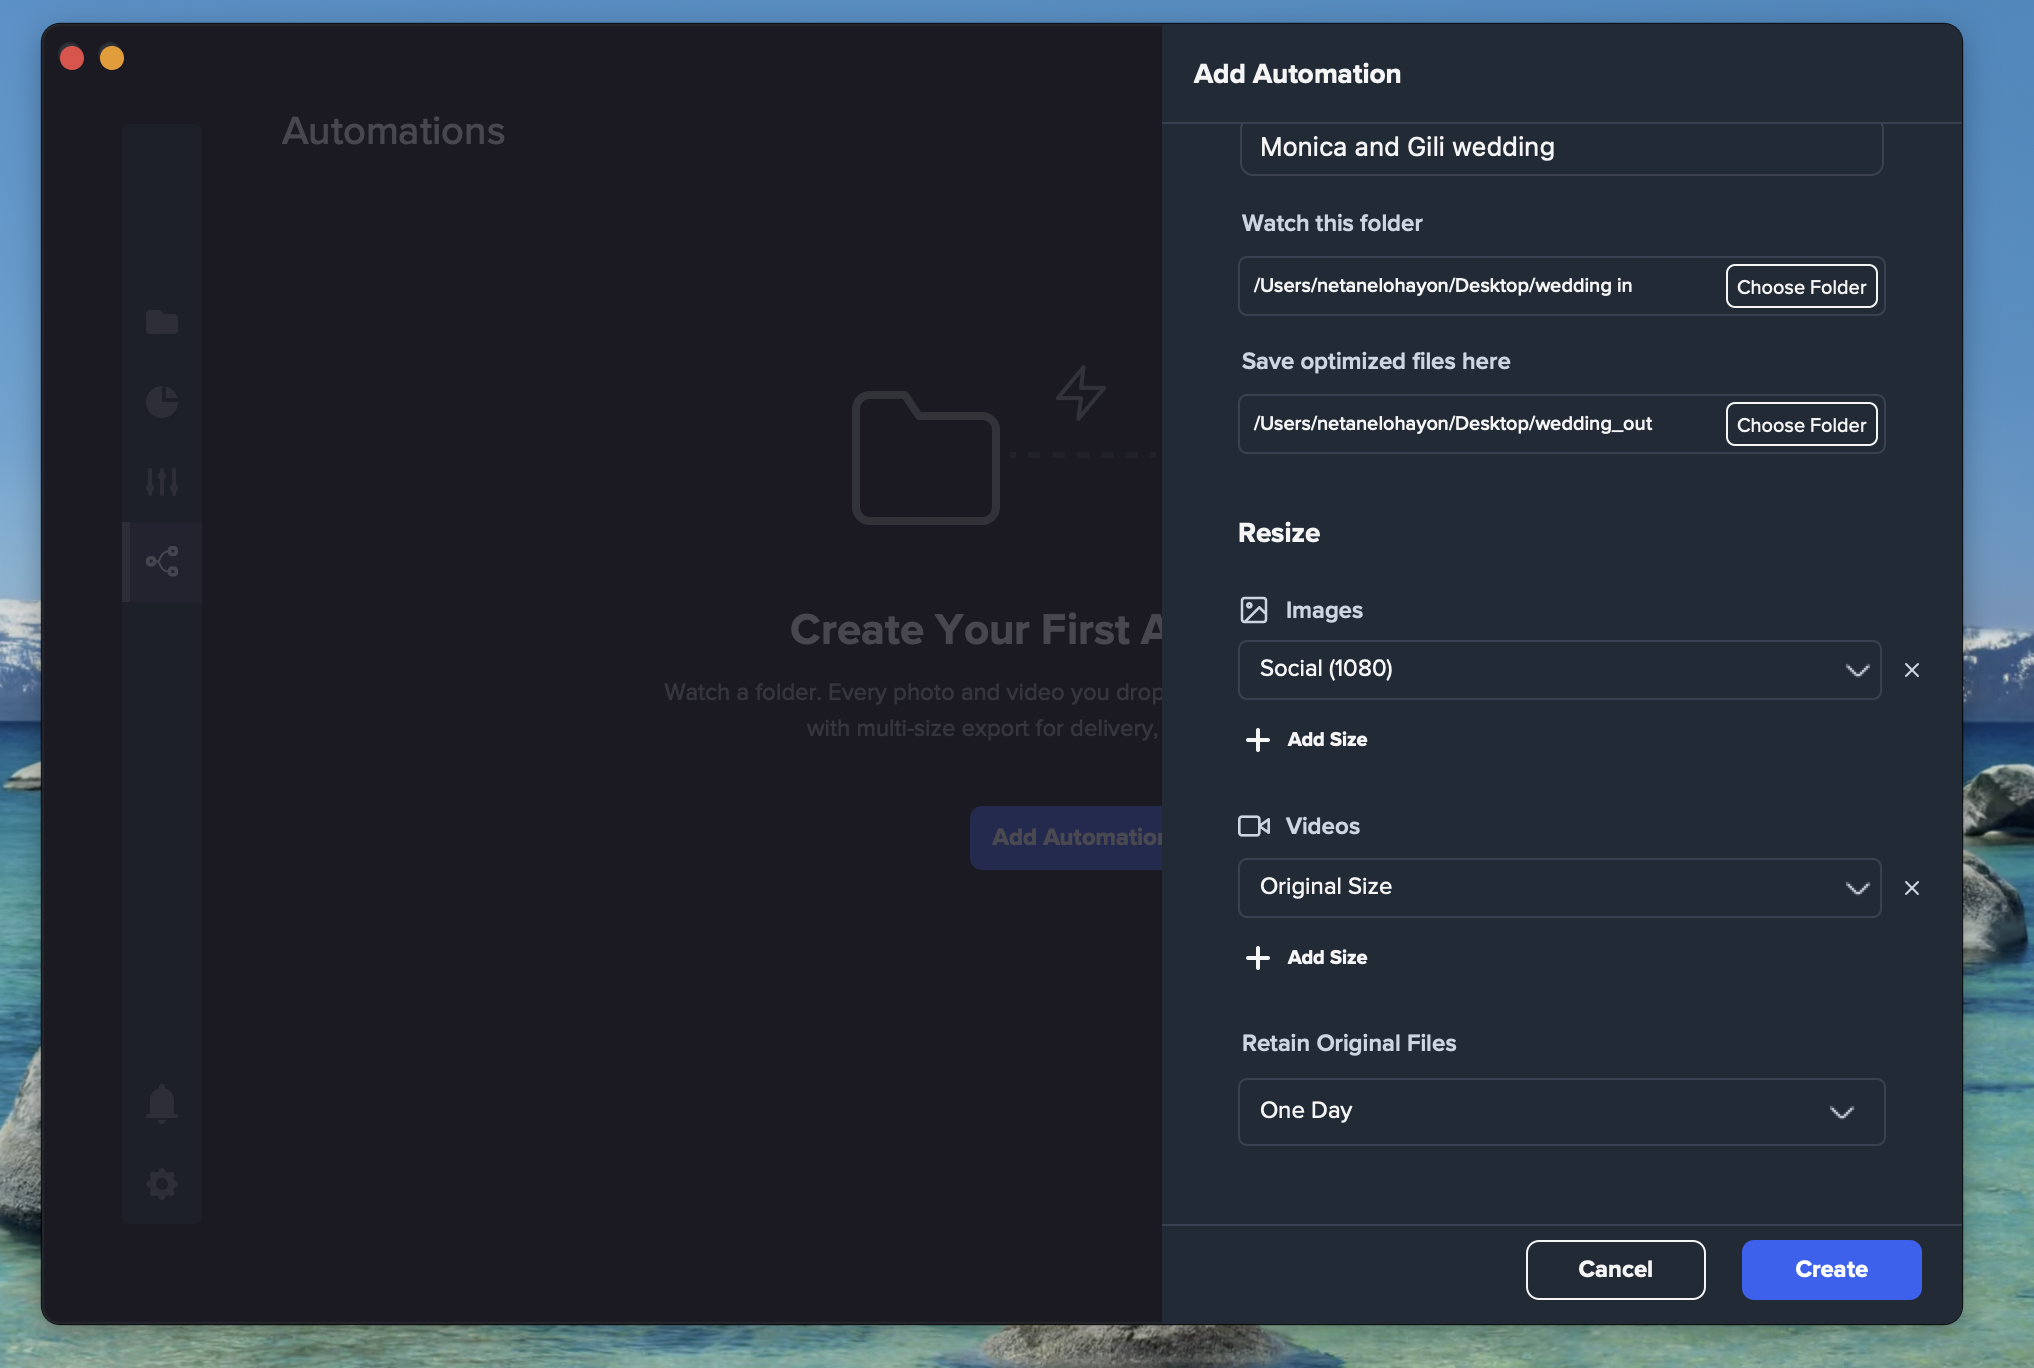Edit the automation name Monica and Gili wedding
Screen dimensions: 2034x1368
click(x=1562, y=148)
